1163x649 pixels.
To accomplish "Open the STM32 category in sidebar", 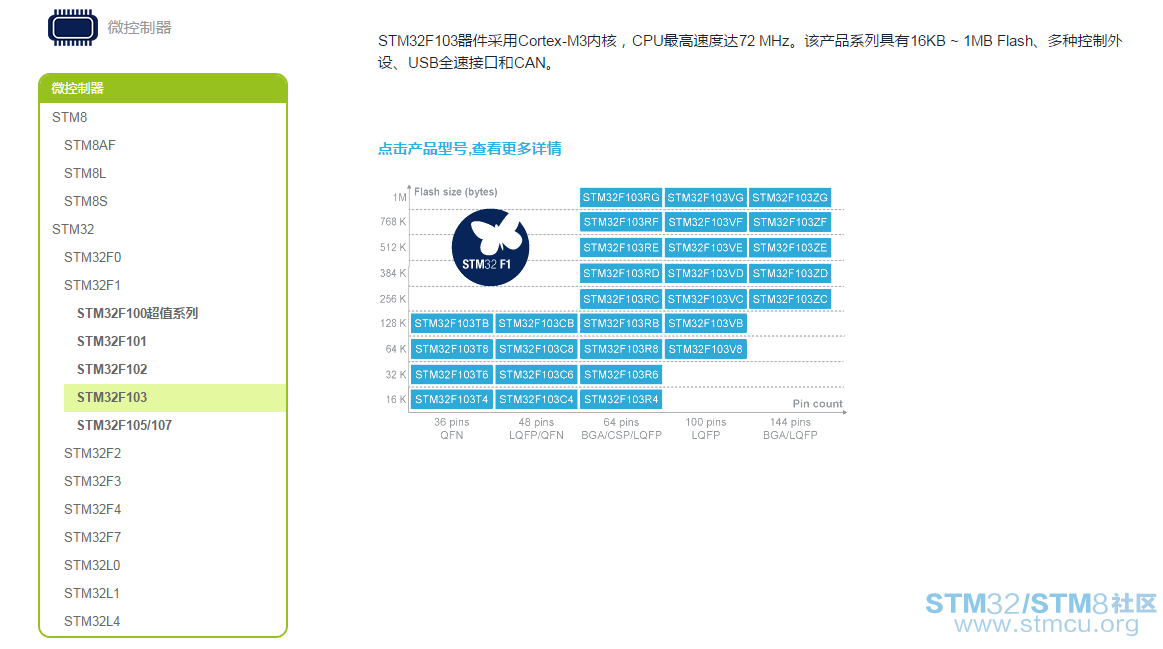I will coord(73,229).
